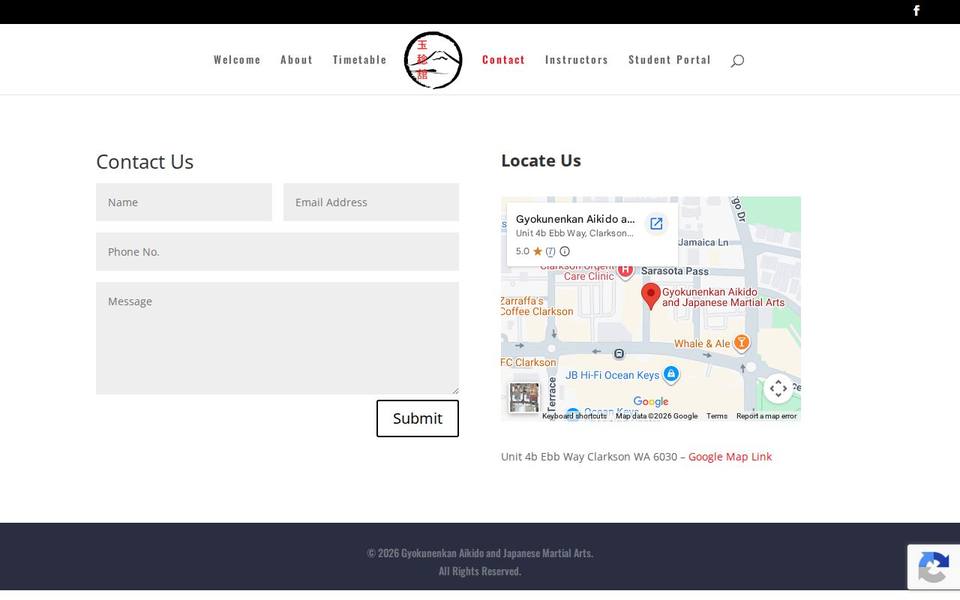Open the Facebook page icon
Viewport: 960px width, 600px height.
click(x=917, y=10)
